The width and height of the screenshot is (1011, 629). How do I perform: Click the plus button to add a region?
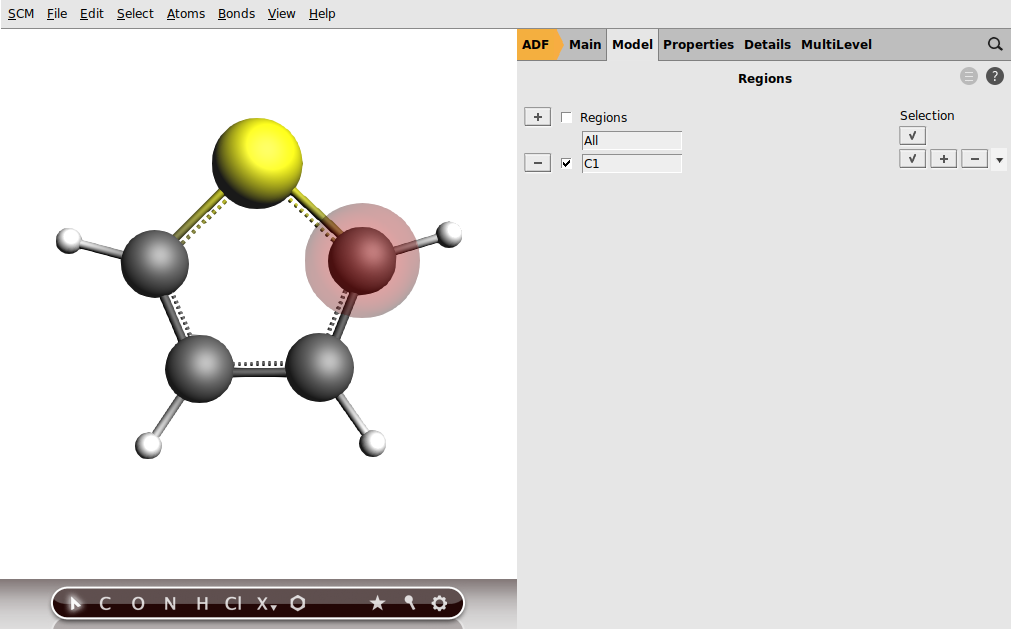pos(537,116)
